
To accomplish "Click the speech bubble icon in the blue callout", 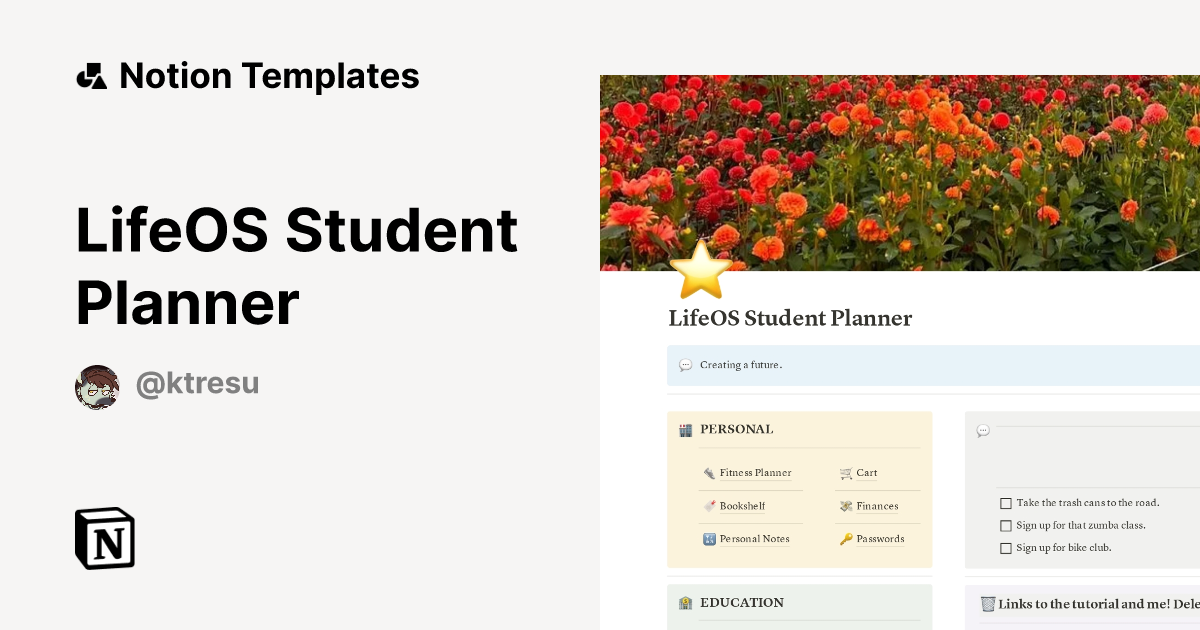I will point(684,365).
